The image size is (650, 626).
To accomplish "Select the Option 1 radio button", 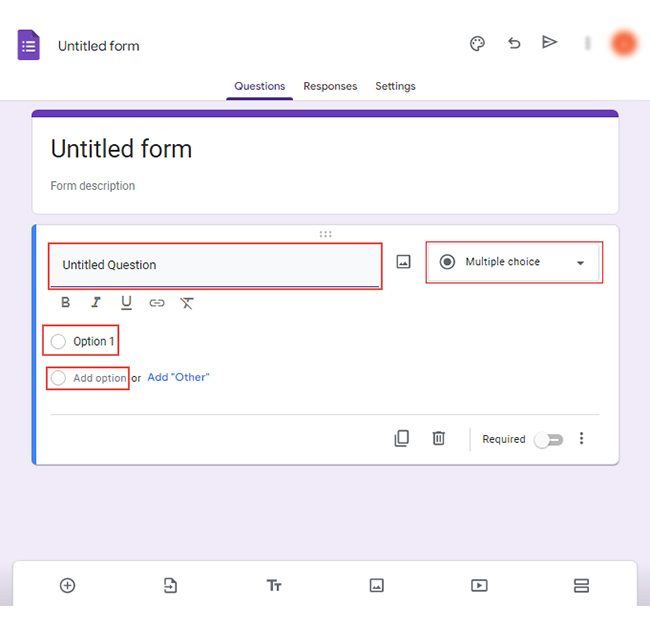I will 58,342.
